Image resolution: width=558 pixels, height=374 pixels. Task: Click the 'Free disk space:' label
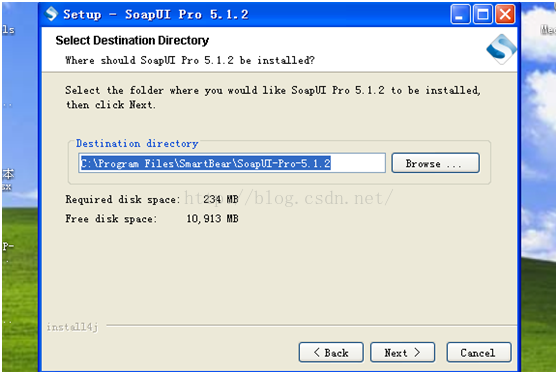(x=111, y=218)
